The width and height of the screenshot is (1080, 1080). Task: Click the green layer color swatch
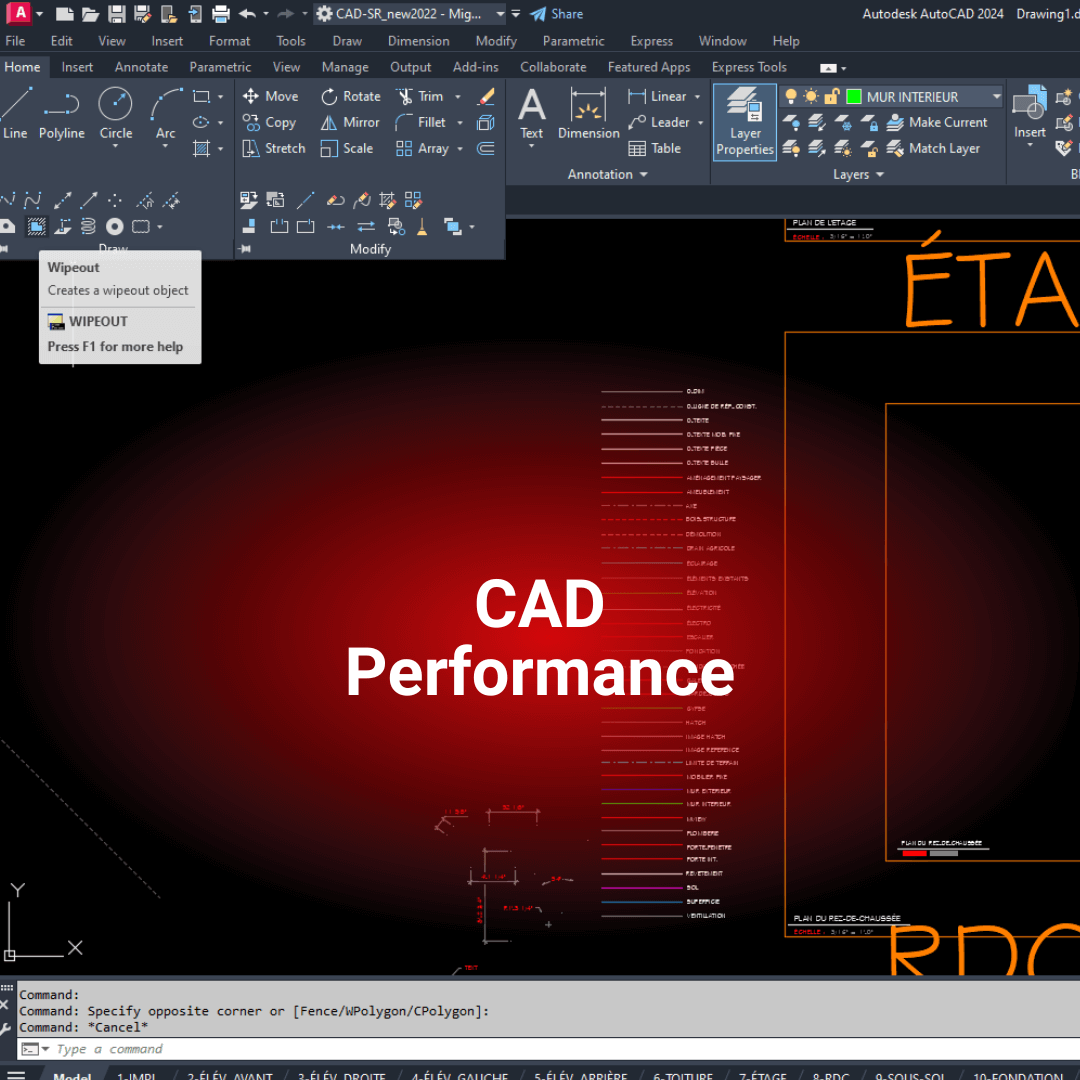853,96
